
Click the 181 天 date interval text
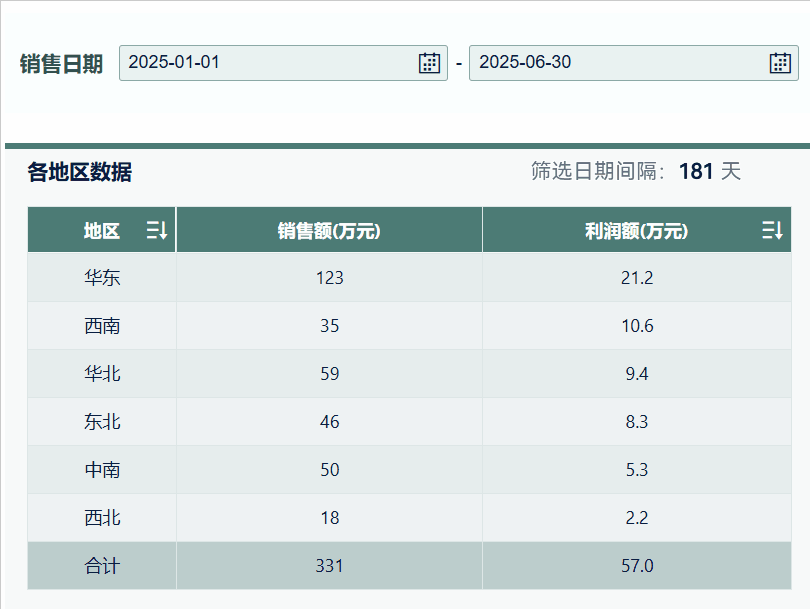tap(709, 172)
